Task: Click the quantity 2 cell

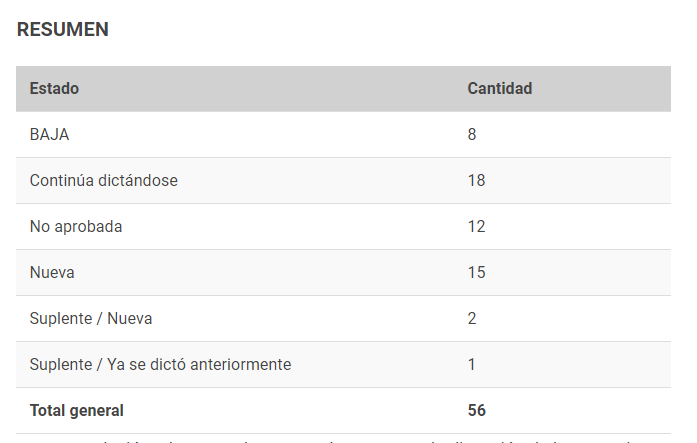Action: [472, 319]
